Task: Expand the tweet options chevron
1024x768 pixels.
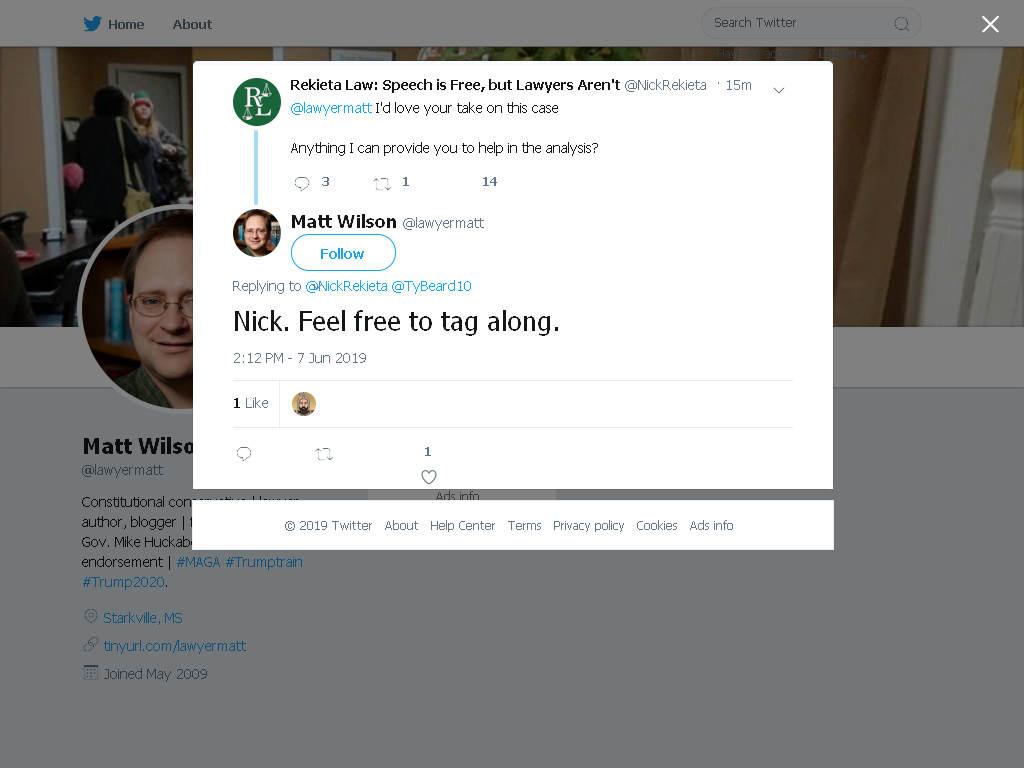Action: point(778,89)
